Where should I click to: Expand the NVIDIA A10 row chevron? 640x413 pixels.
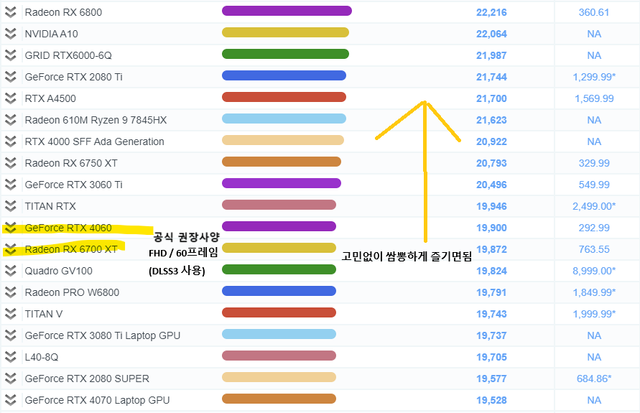[x=10, y=33]
